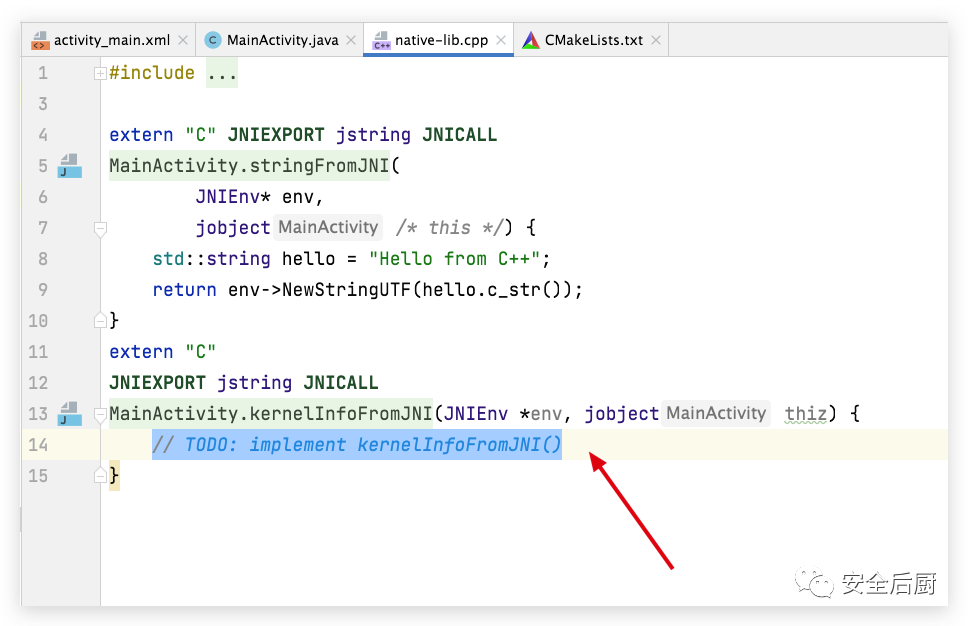The width and height of the screenshot is (968, 626).
Task: Click the highlighted TODO comment on line 14
Action: point(356,444)
